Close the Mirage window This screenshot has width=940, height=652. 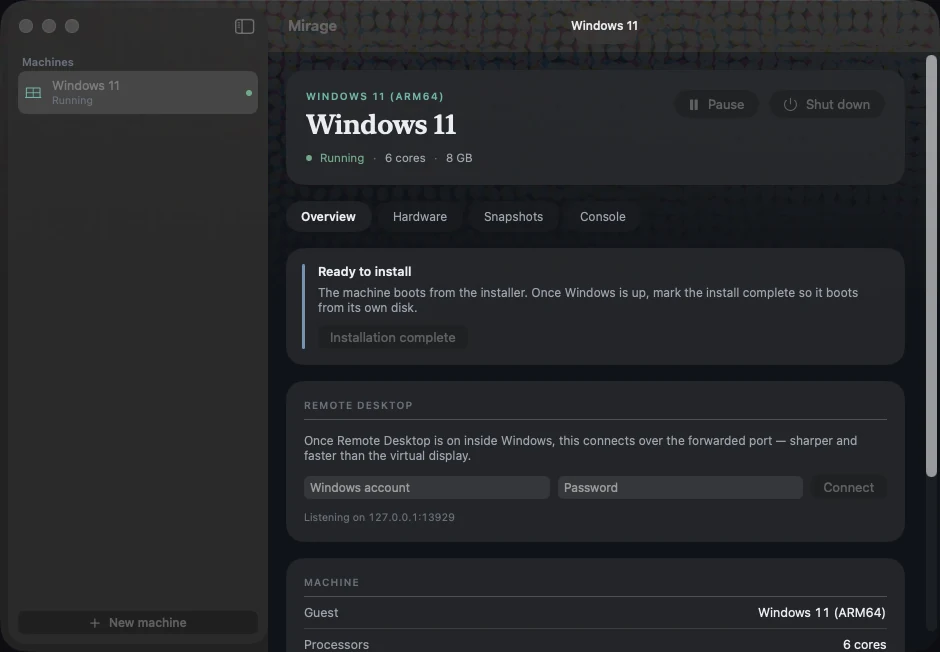[26, 26]
